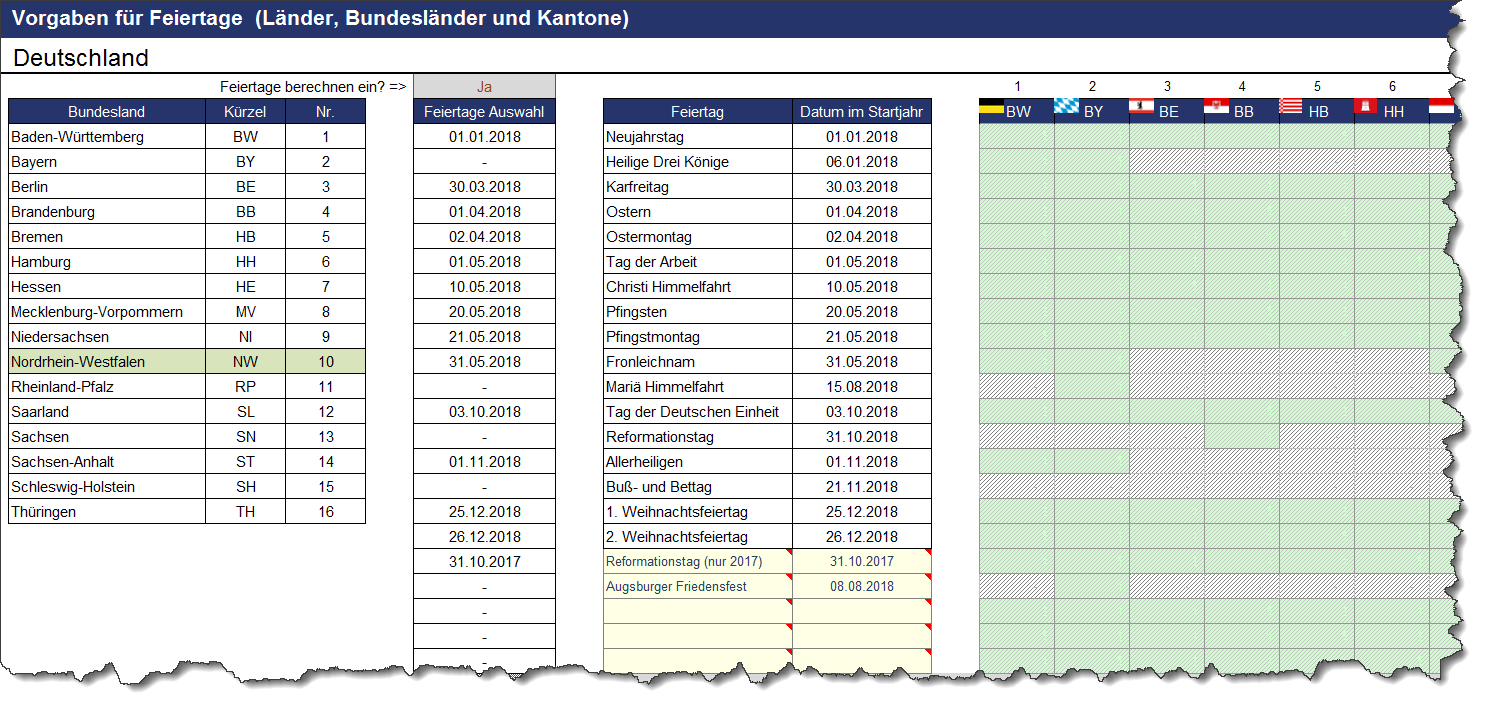Screen dimensions: 1487x706
Task: Select the Hessen cell
Action: coord(107,286)
